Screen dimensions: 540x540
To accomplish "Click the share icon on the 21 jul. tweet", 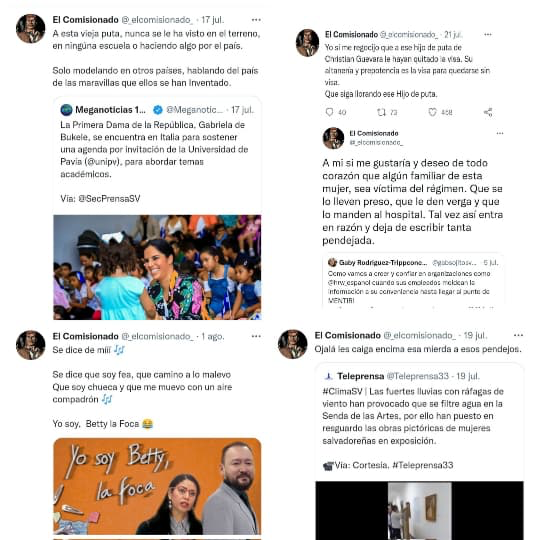I will pyautogui.click(x=488, y=112).
